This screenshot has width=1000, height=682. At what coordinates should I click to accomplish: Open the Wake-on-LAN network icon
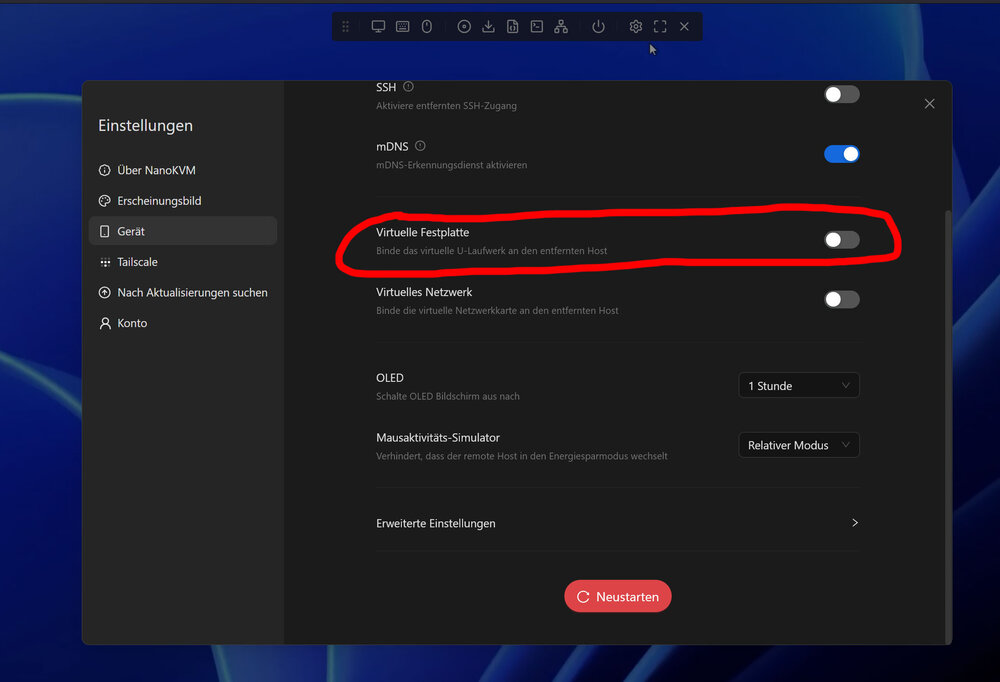tap(561, 26)
